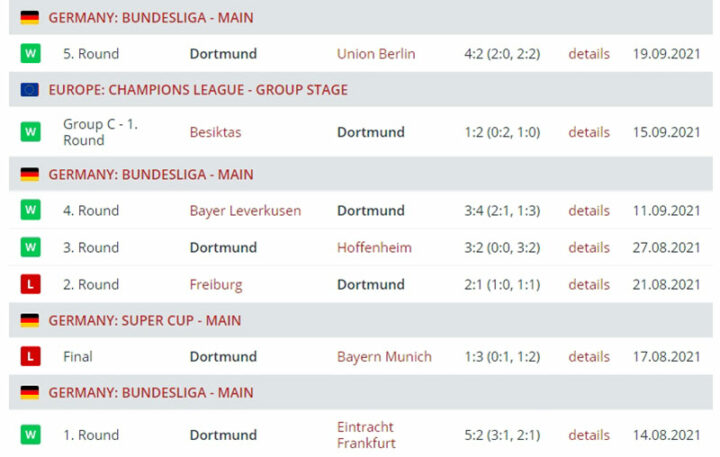Viewport: 720px width, 457px height.
Task: Open the Germany Super Cup Main header
Action: pos(145,321)
